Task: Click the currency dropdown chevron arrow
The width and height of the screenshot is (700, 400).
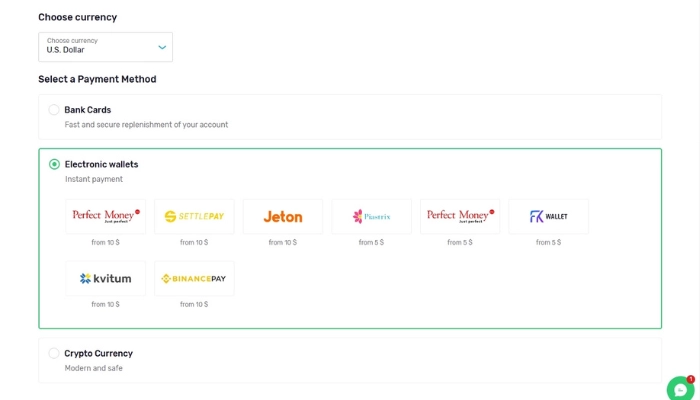Action: click(x=162, y=47)
